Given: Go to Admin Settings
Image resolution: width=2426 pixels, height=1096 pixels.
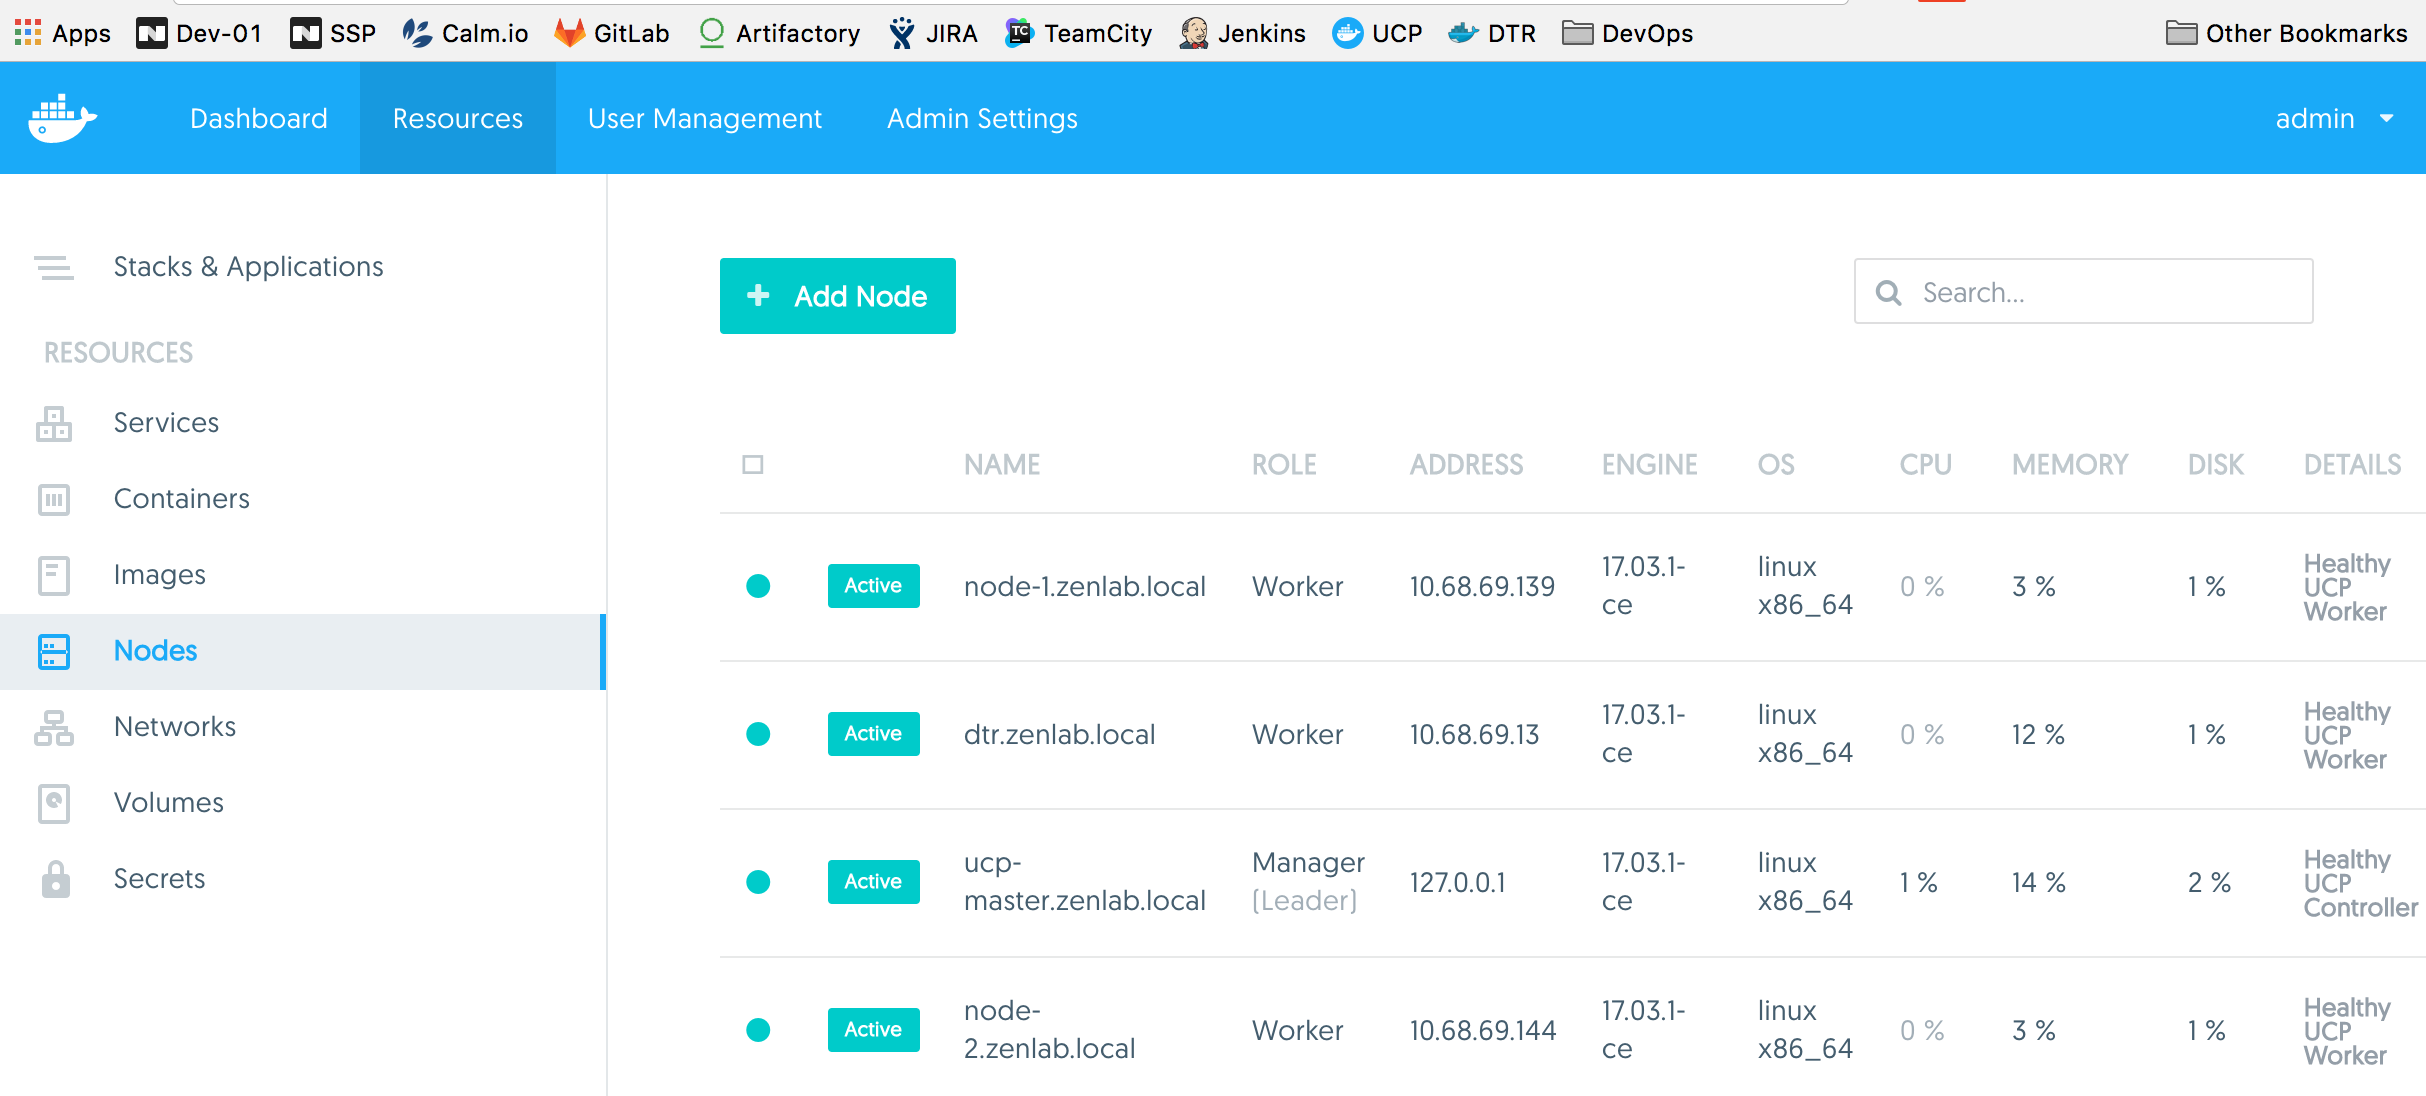Looking at the screenshot, I should tap(982, 119).
